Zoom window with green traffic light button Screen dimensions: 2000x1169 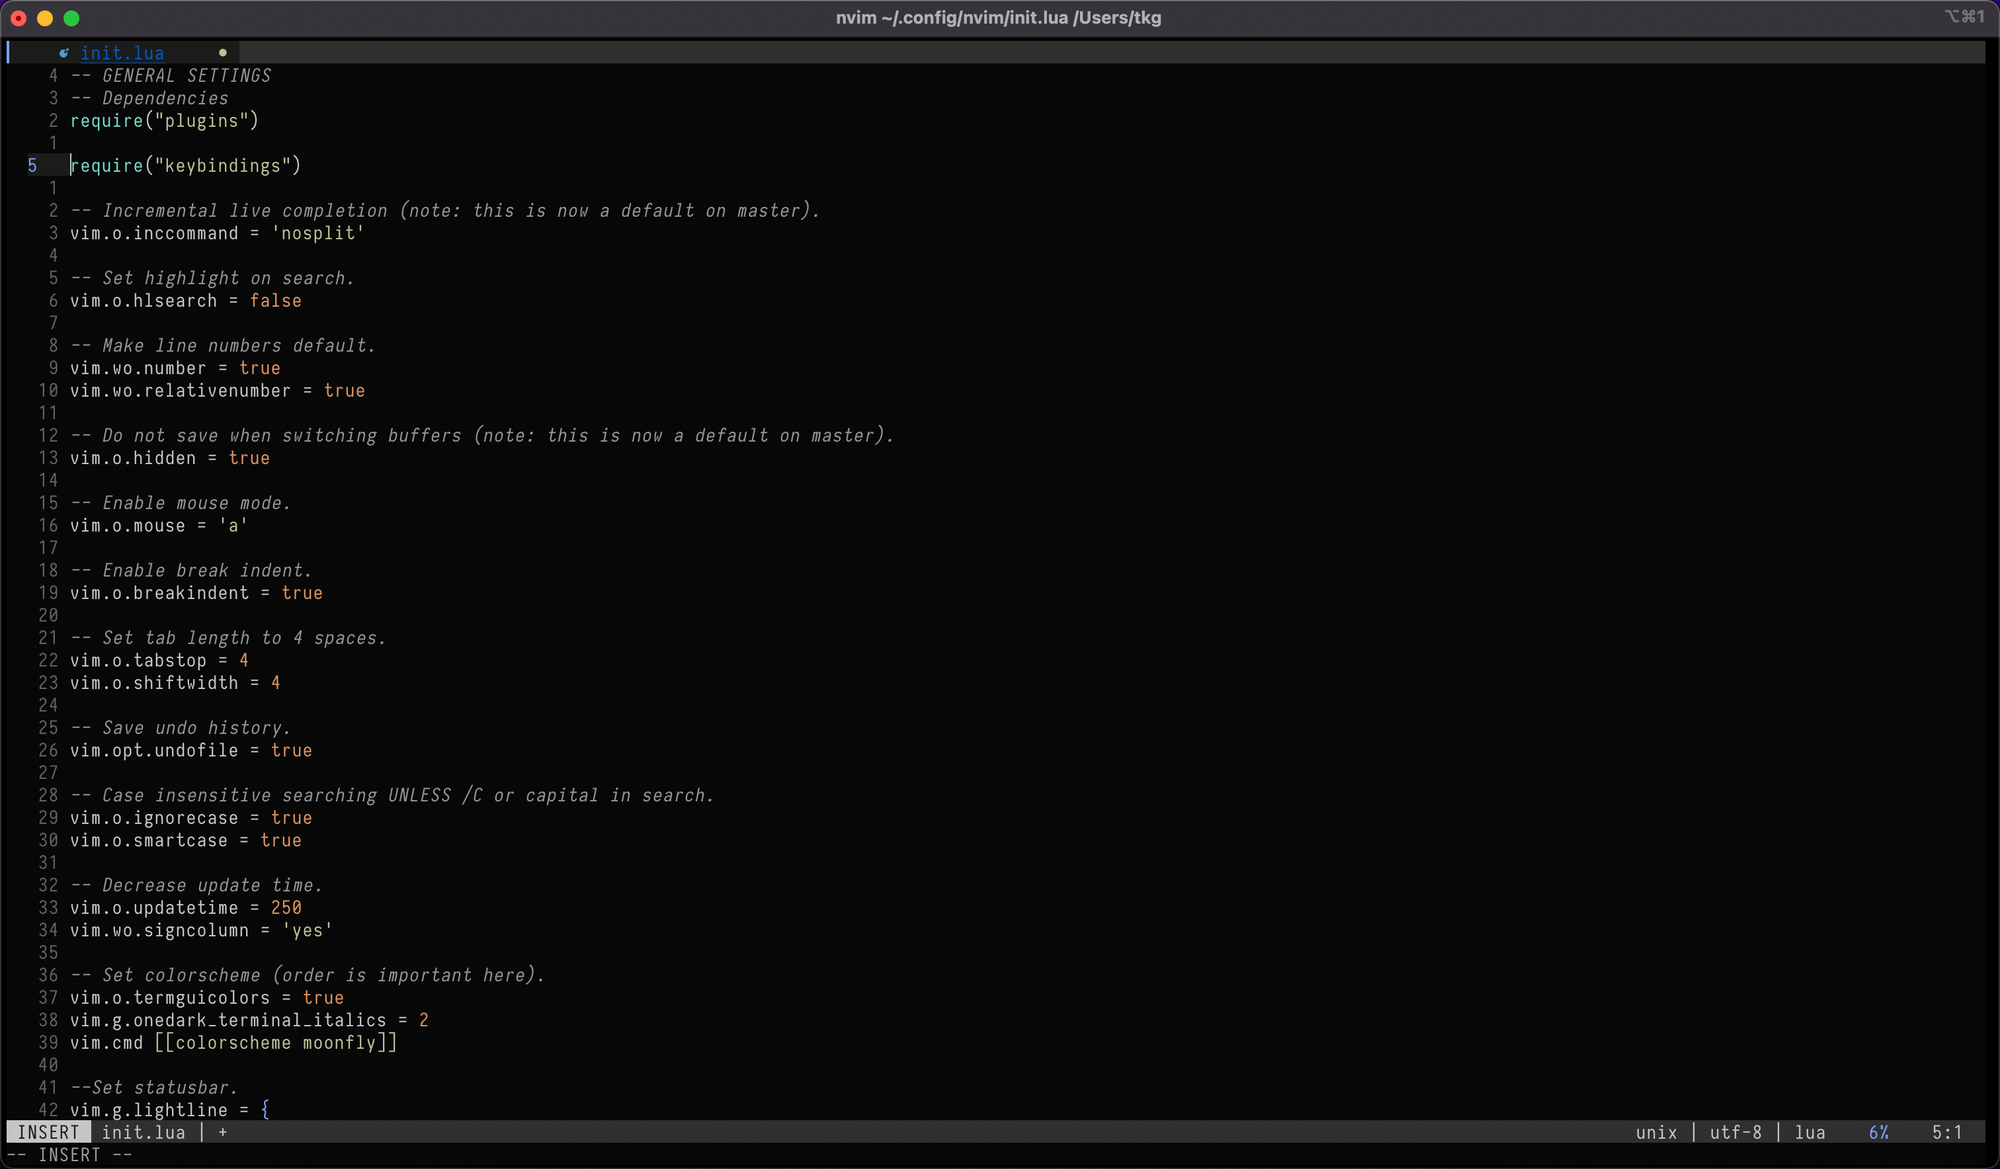point(71,18)
